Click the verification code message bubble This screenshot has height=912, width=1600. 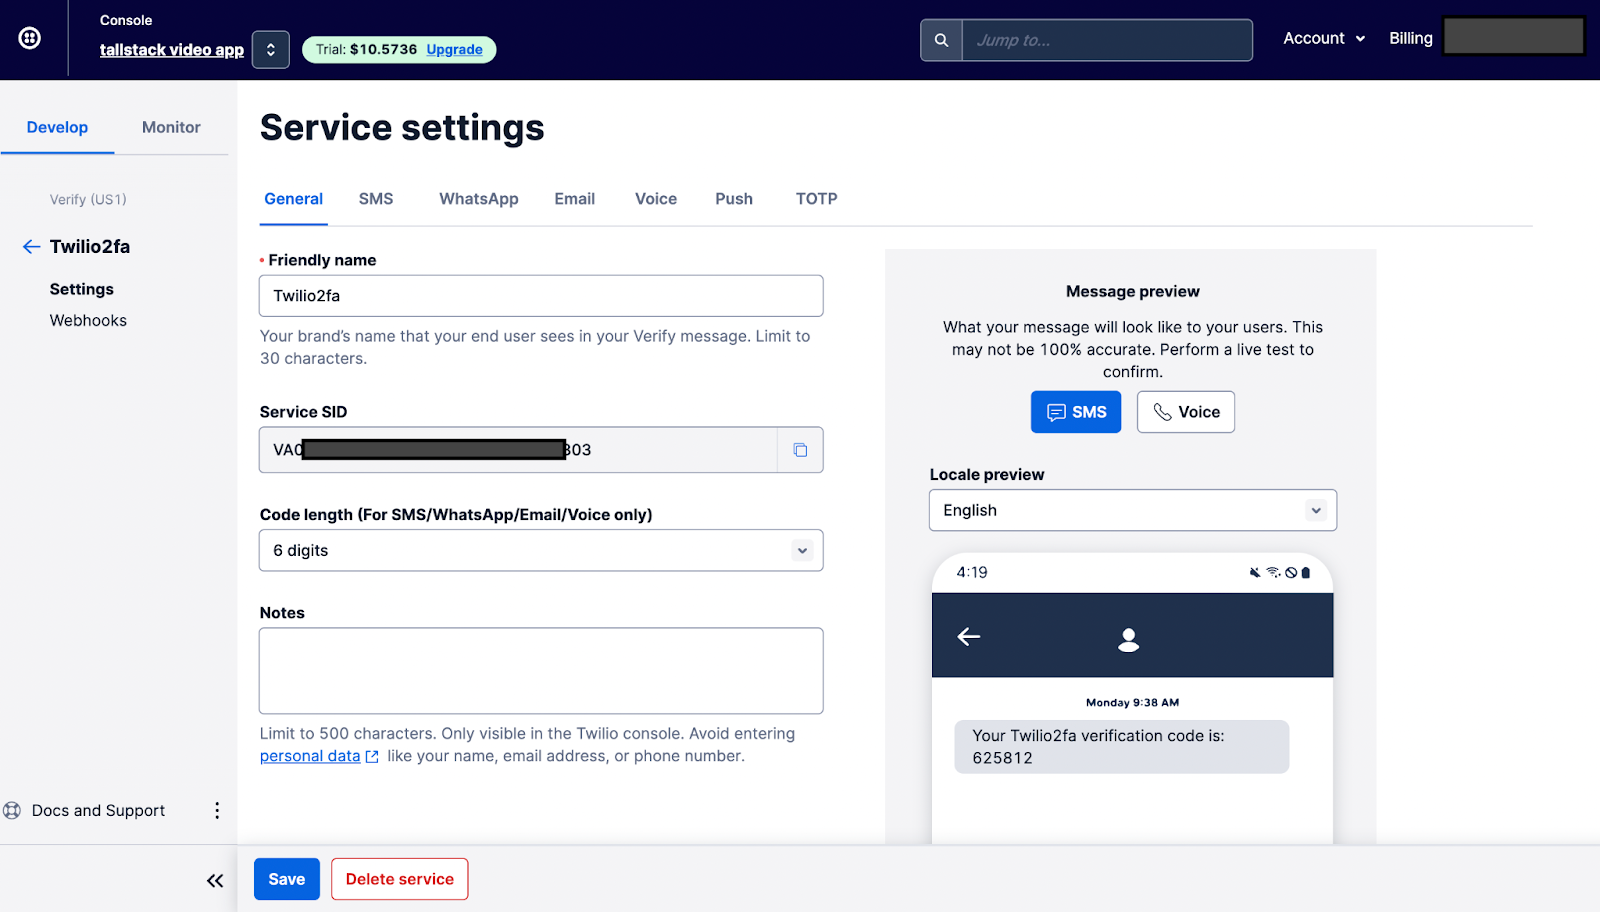coord(1122,747)
